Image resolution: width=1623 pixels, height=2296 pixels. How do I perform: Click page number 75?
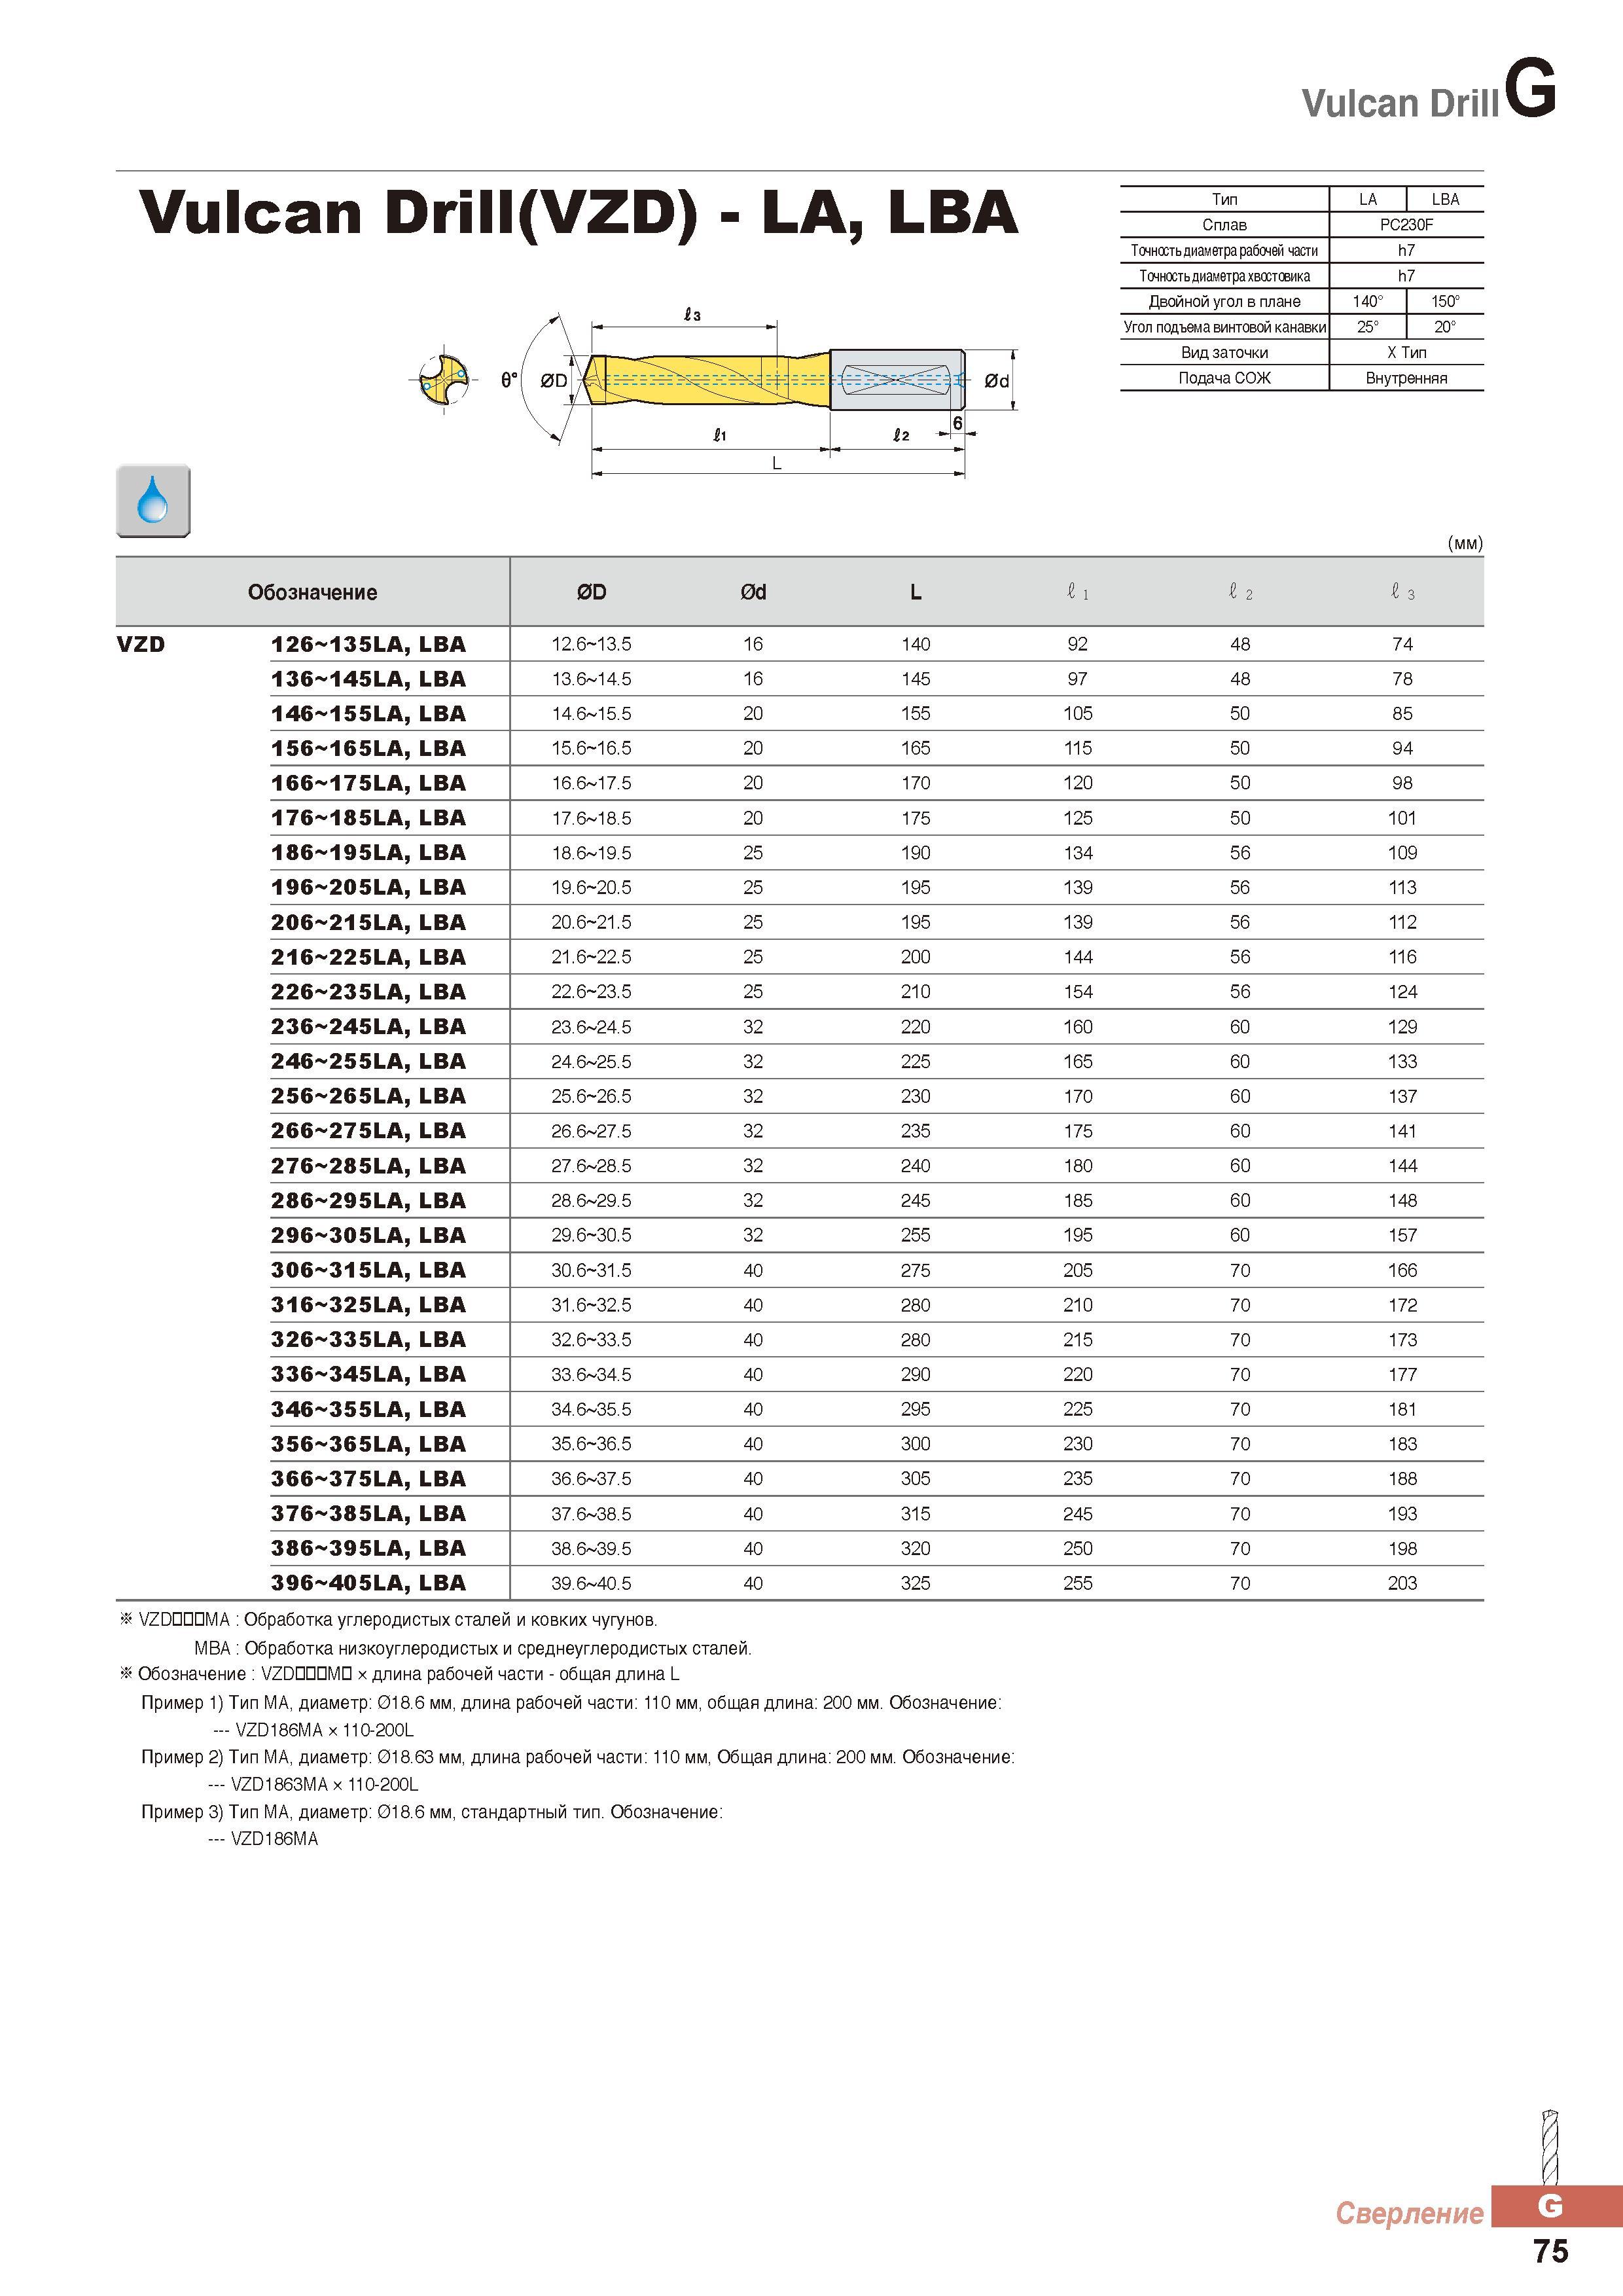1550,2251
